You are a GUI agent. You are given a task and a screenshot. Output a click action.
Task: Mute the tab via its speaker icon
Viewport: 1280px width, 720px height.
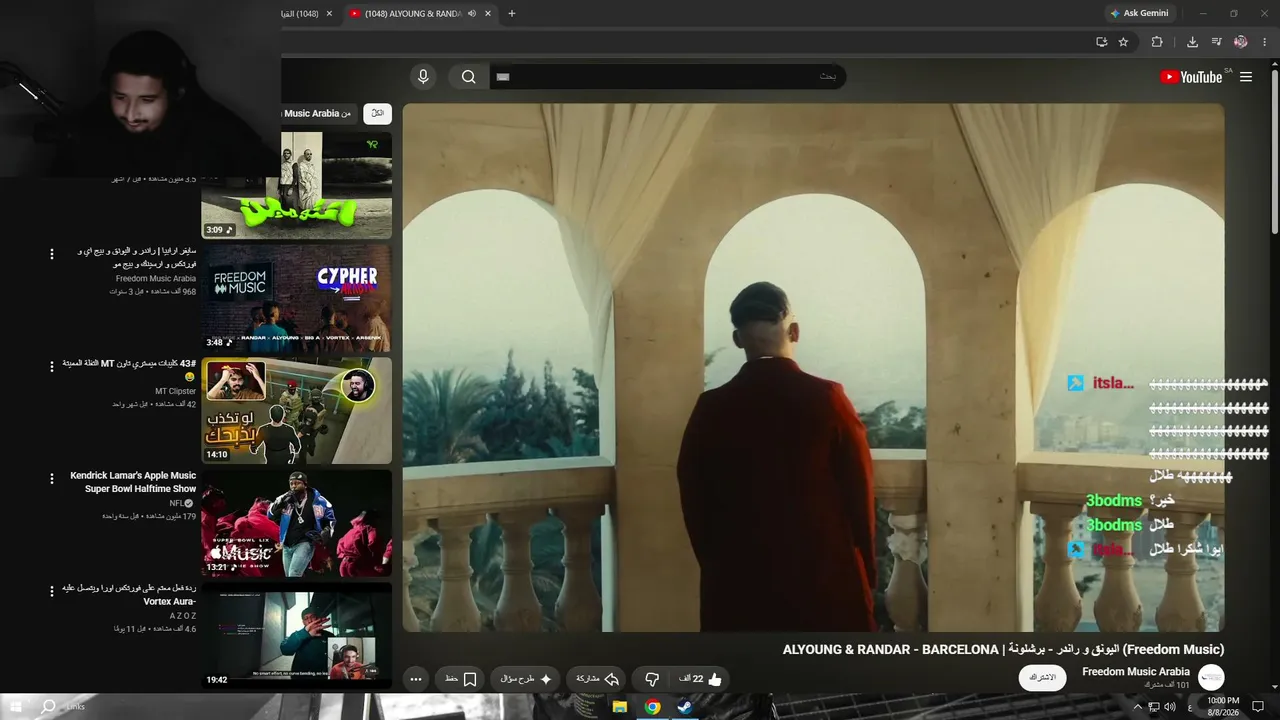(x=471, y=14)
